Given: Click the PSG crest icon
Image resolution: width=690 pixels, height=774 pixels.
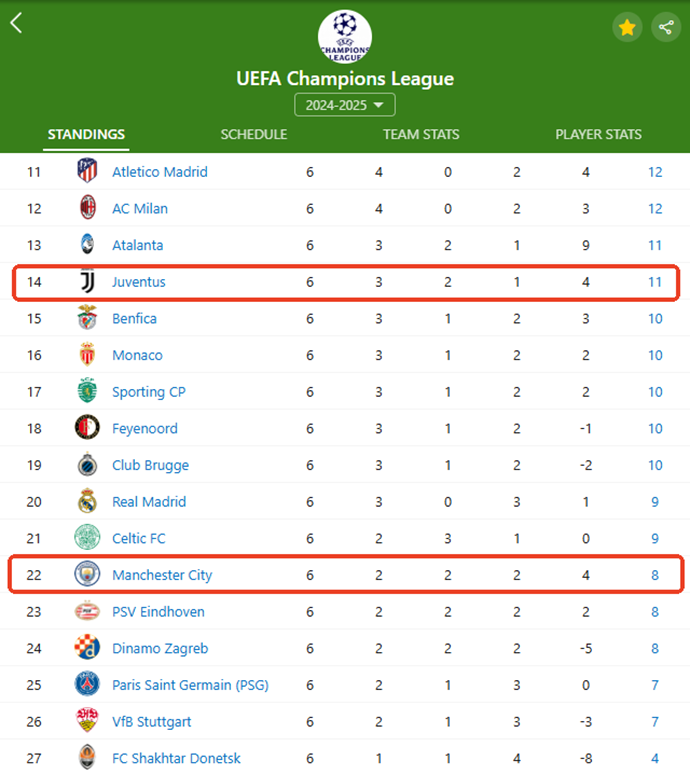Looking at the screenshot, I should tap(87, 684).
